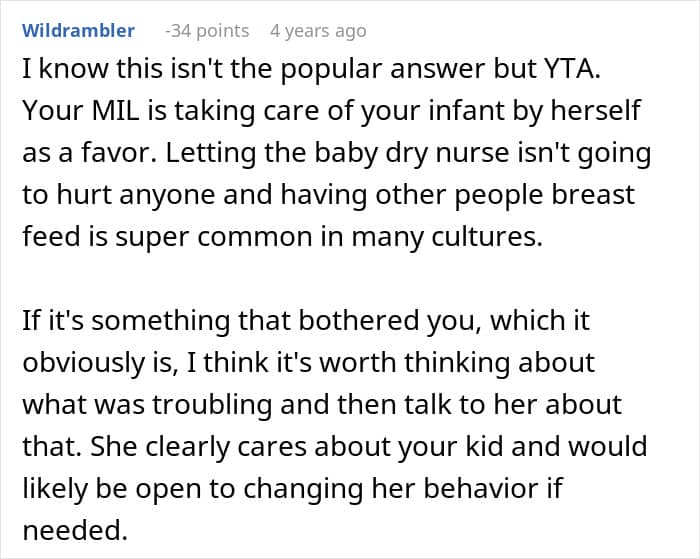This screenshot has width=700, height=559.
Task: Click the text 'She clearly cares'
Action: point(199,446)
